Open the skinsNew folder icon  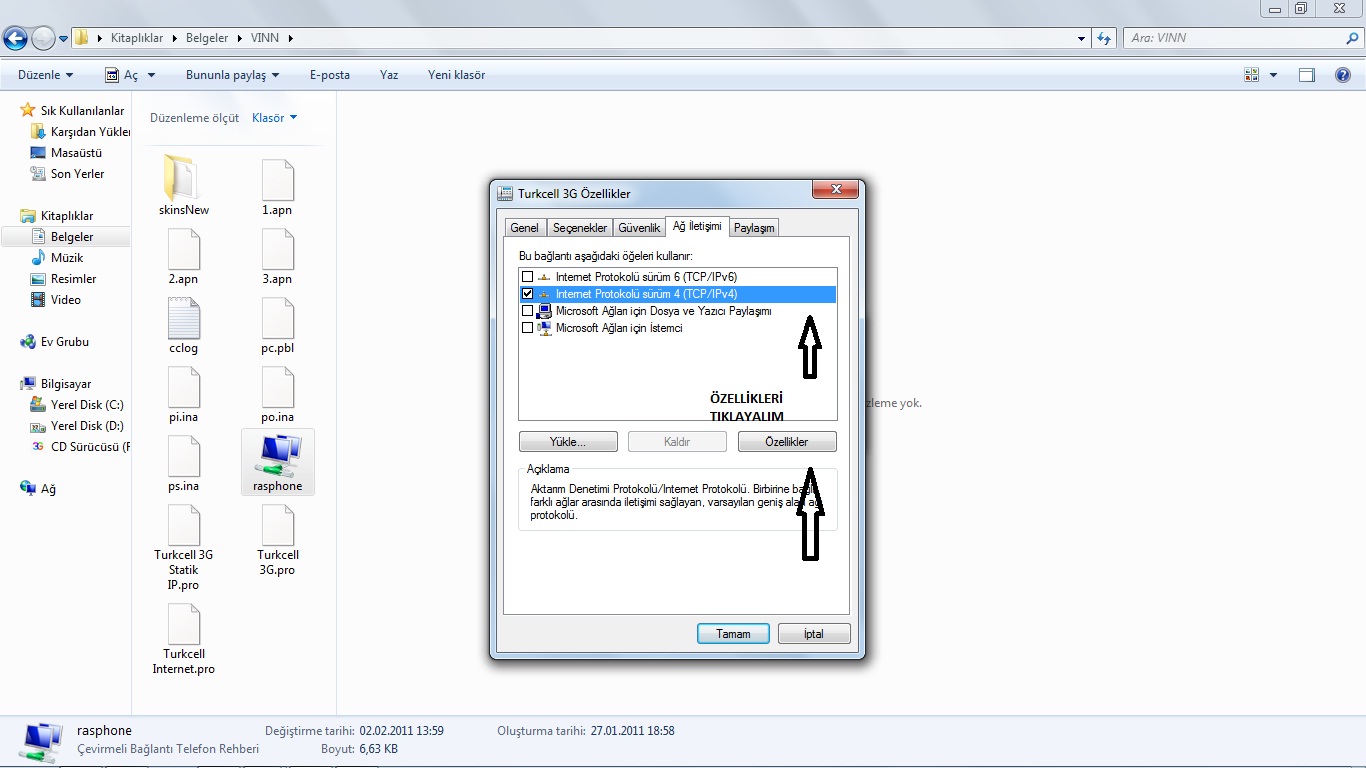[183, 178]
